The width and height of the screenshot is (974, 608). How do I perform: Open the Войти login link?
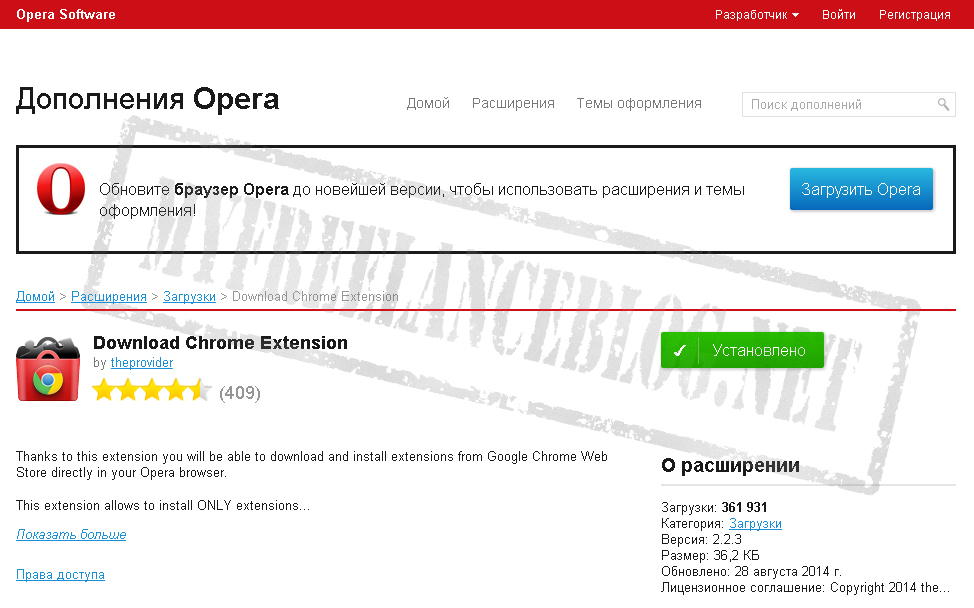point(839,14)
